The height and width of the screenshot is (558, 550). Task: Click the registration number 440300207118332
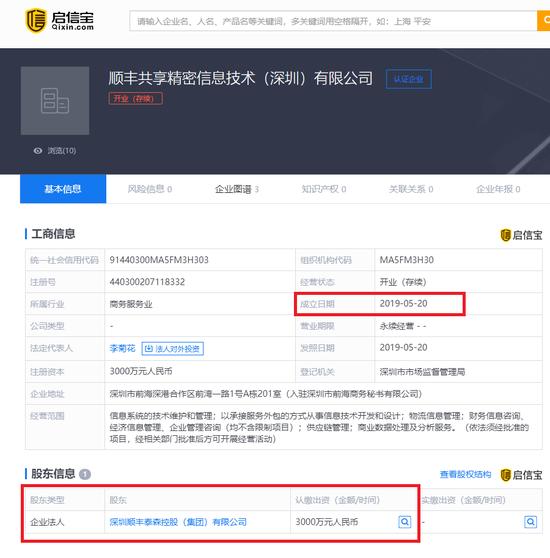[147, 282]
